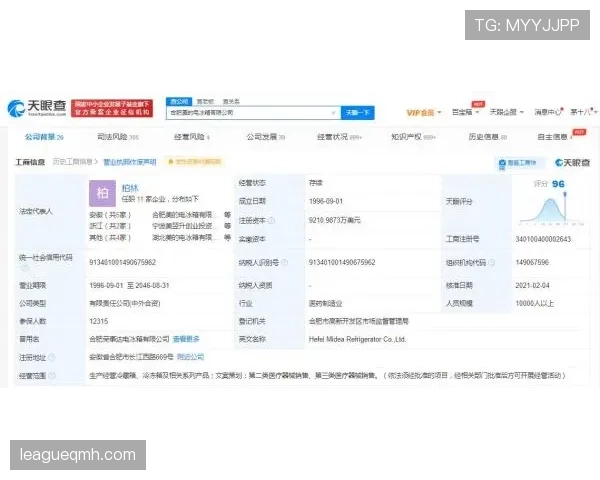This screenshot has height=480, width=600.
Task: Click the company type 有限责任公司(中外合资)
Action: [x=124, y=304]
